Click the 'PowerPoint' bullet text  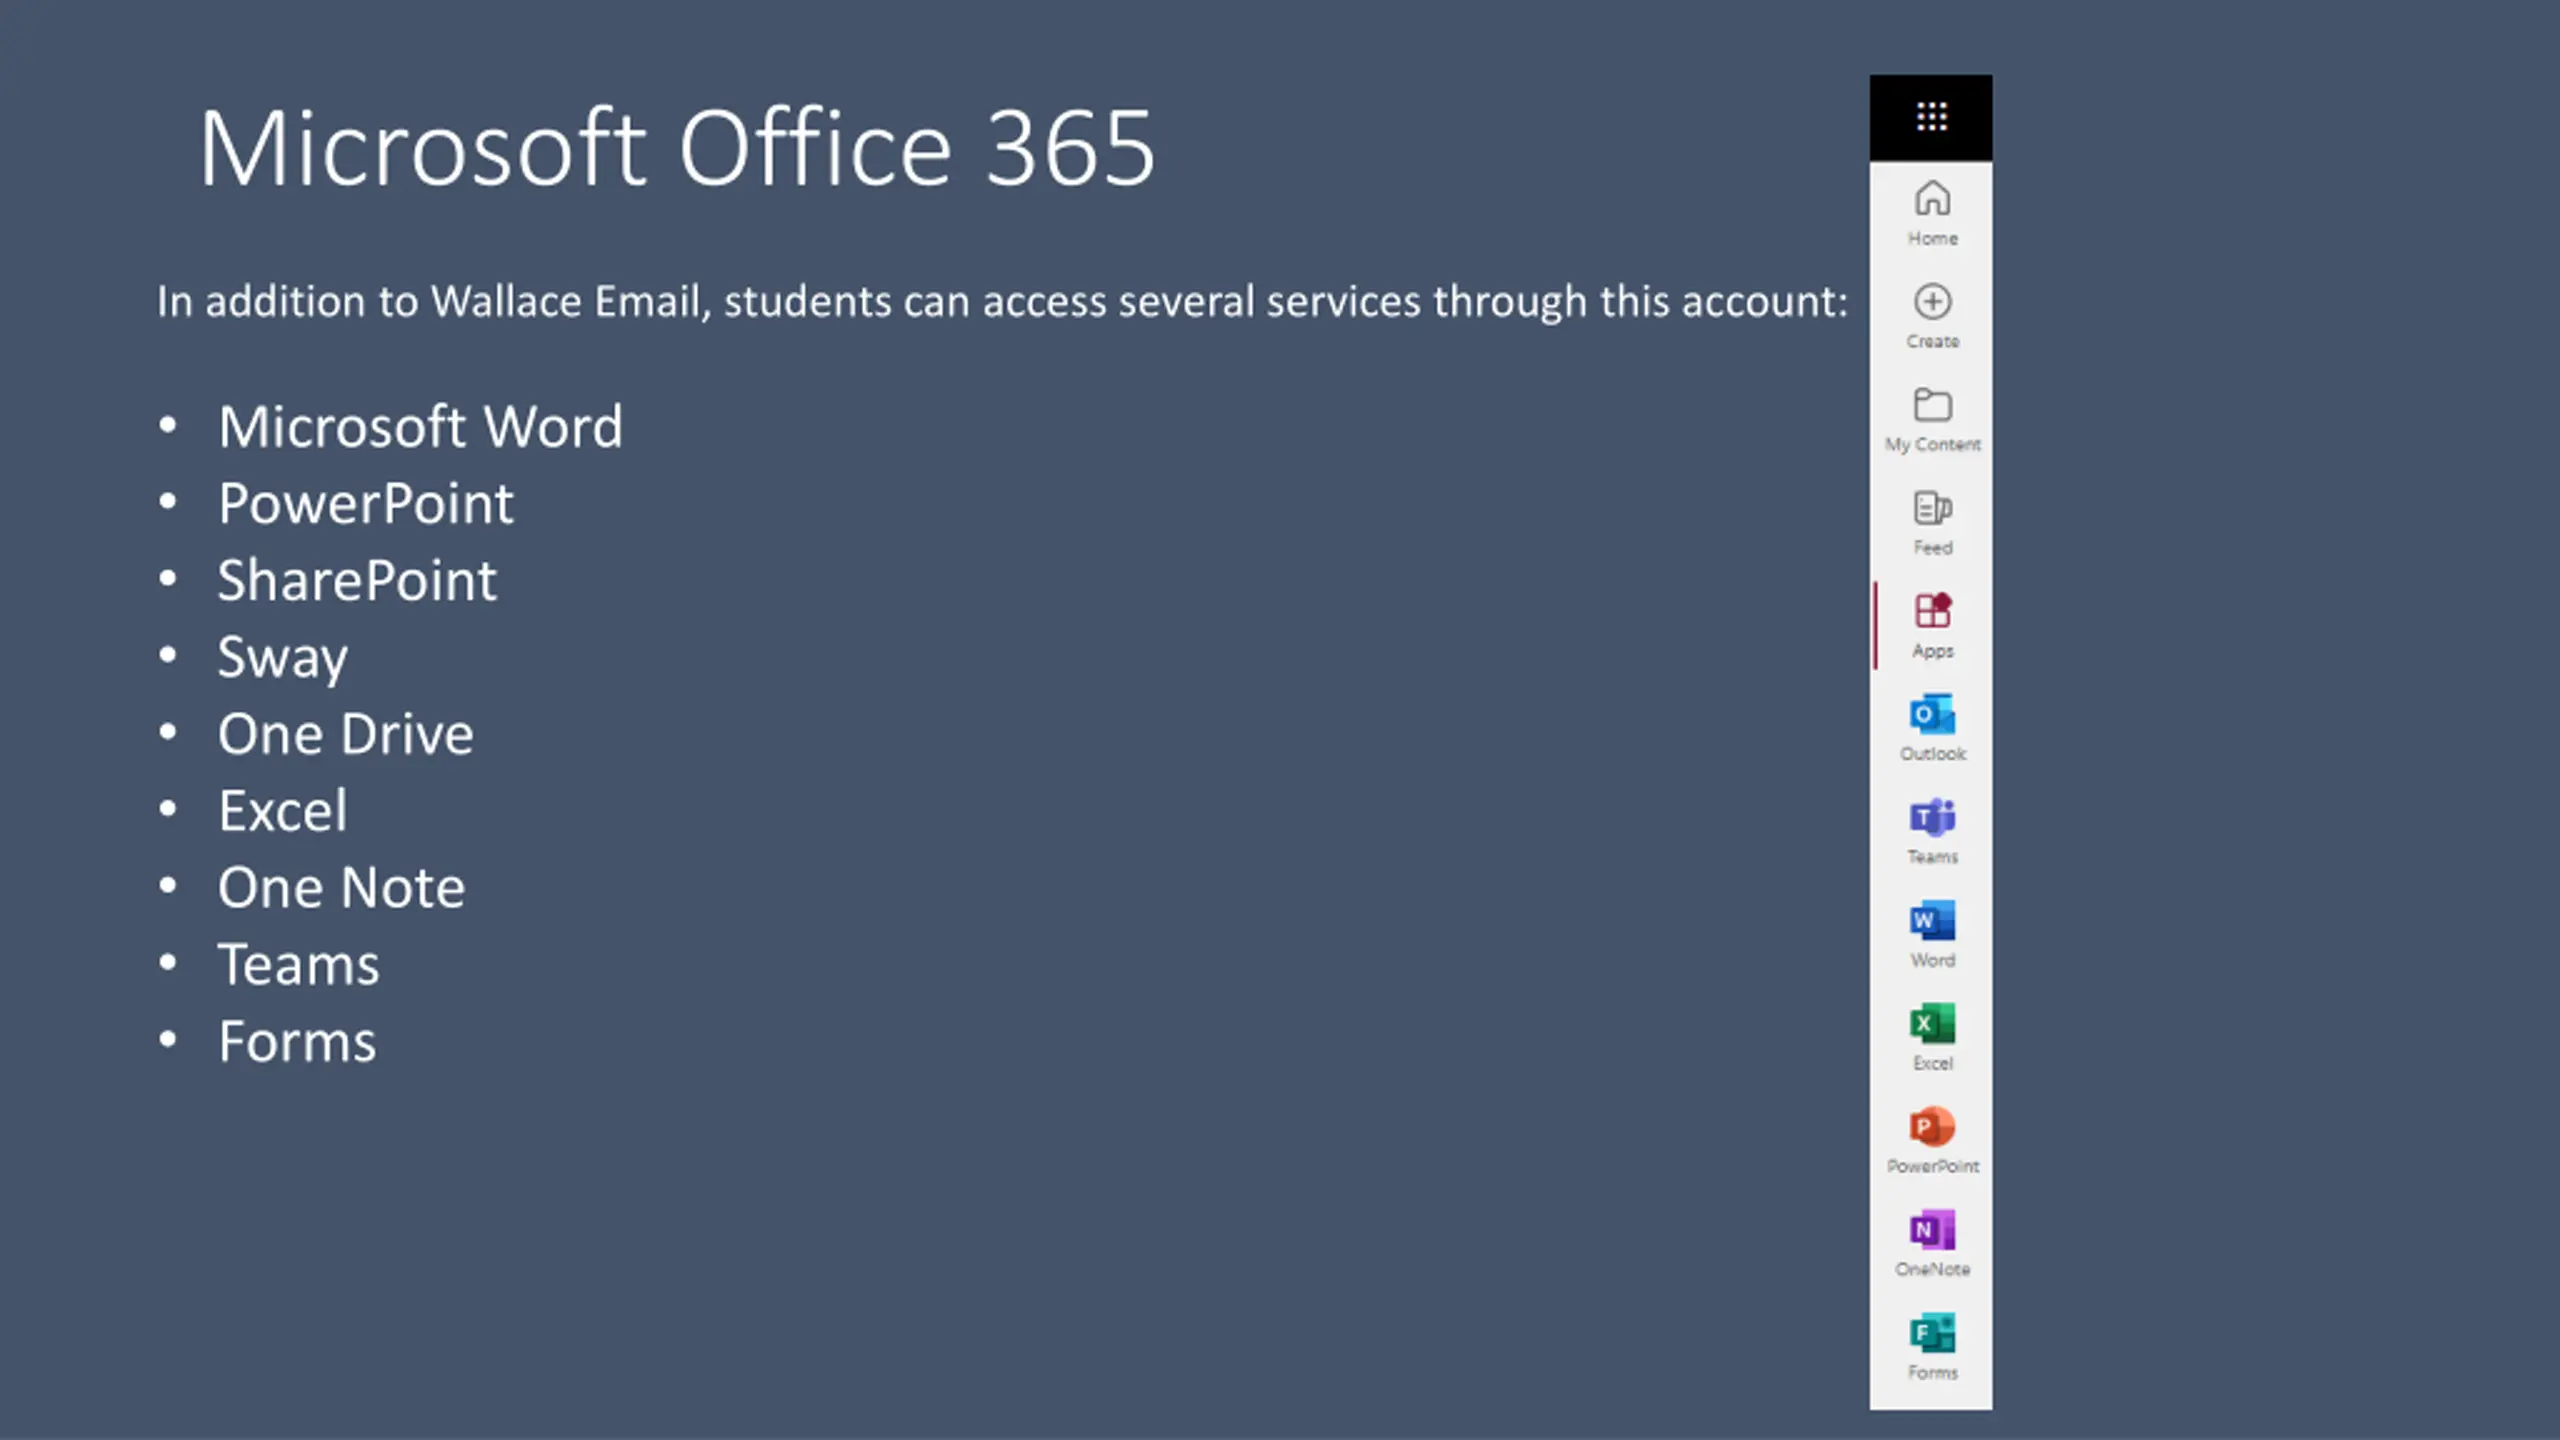tap(365, 503)
